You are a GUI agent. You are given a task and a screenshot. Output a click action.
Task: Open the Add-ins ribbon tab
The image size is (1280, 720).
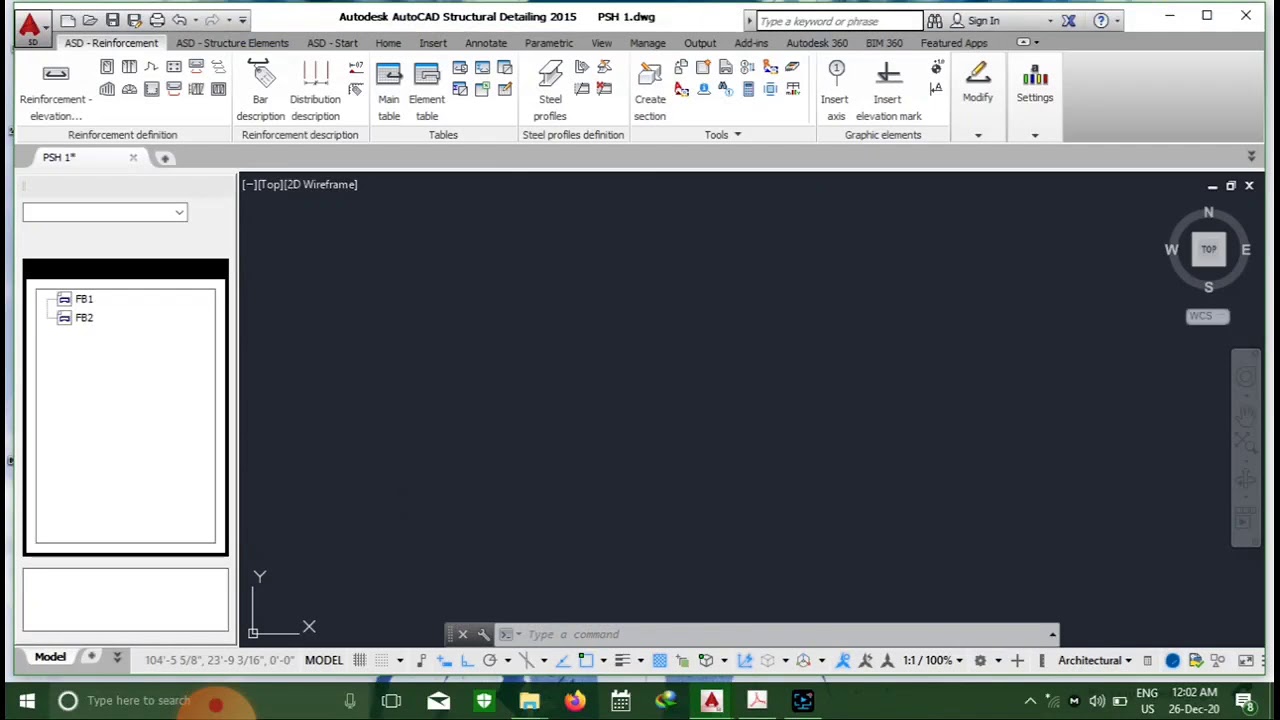coord(751,43)
